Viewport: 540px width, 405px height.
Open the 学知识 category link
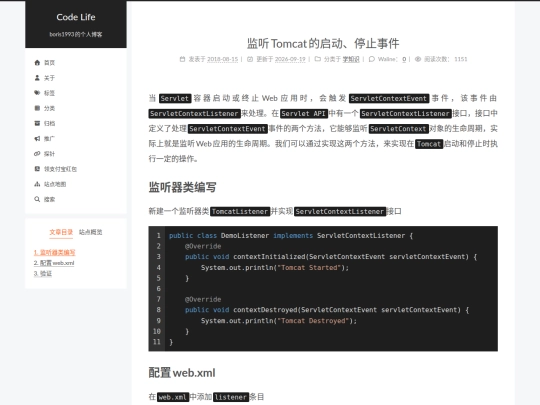pyautogui.click(x=351, y=59)
